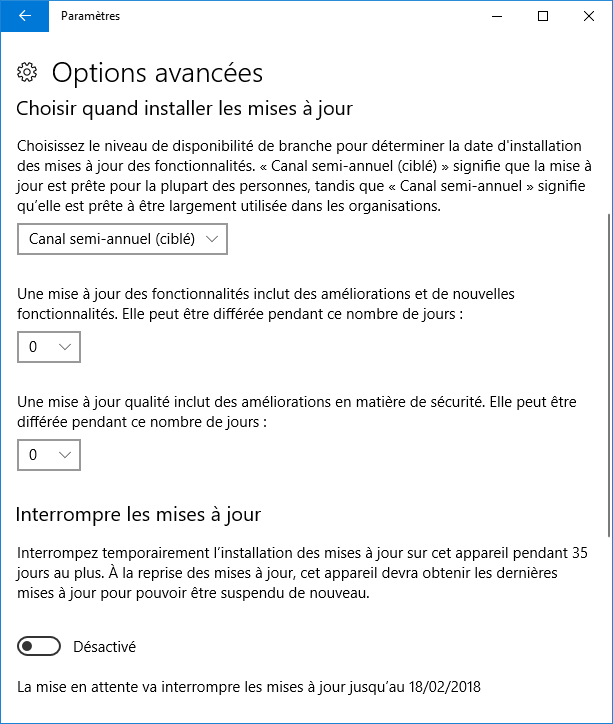Viewport: 613px width, 724px height.
Task: Minimize the Paramètres window
Action: 497,16
